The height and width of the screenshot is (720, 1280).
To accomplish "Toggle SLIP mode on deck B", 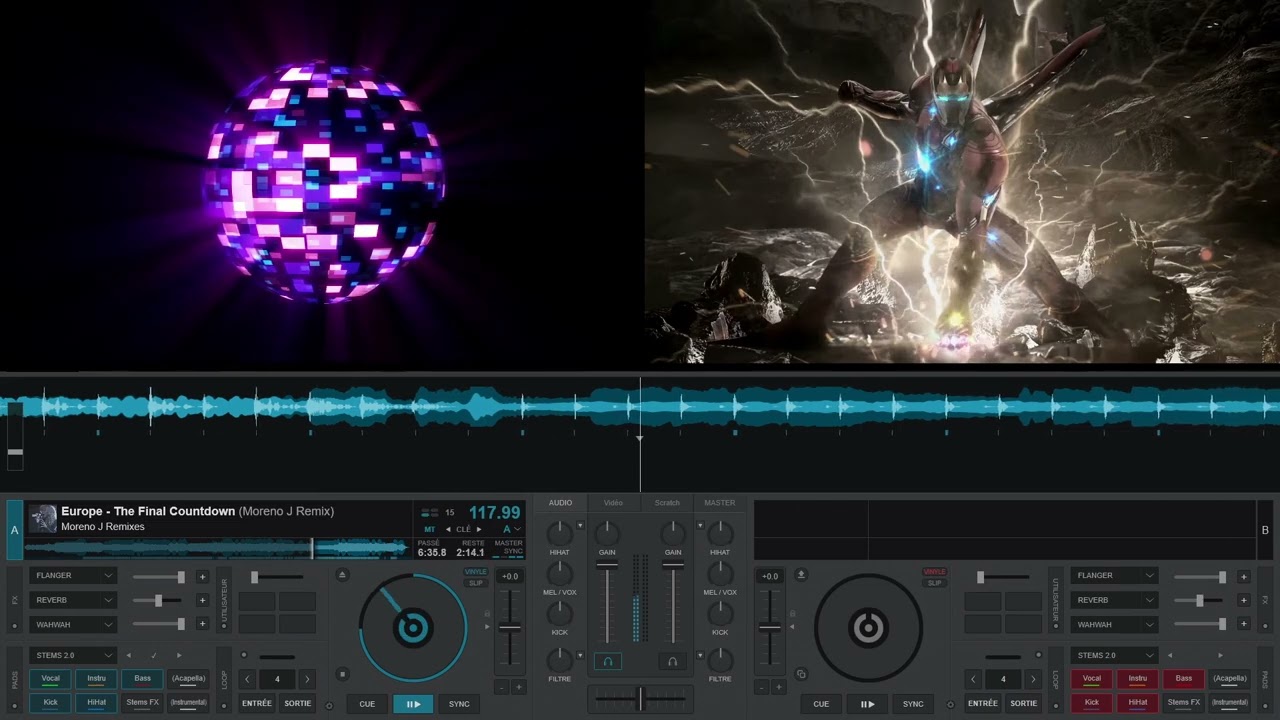I will (x=935, y=583).
